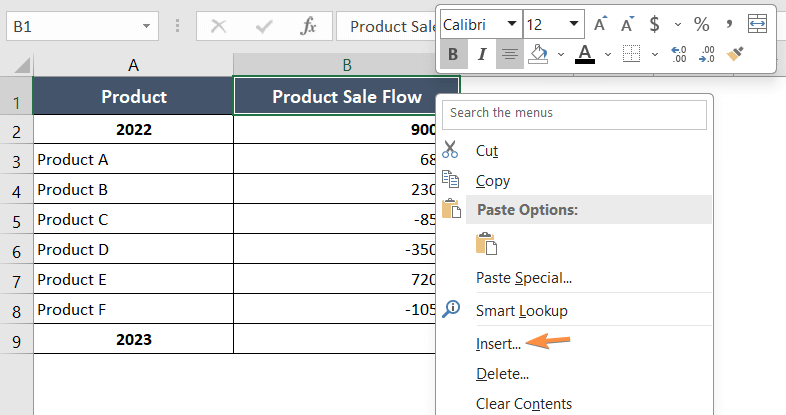Click the Paste Options header icon

(x=451, y=209)
